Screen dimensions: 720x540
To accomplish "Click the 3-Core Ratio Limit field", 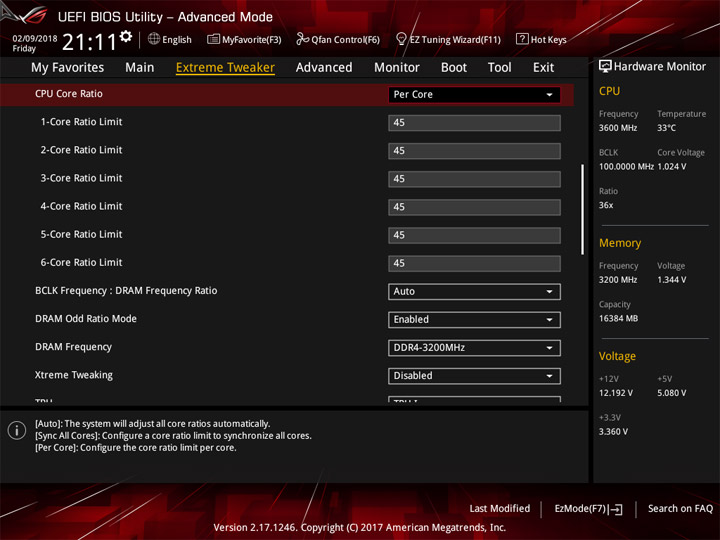I will click(x=474, y=179).
